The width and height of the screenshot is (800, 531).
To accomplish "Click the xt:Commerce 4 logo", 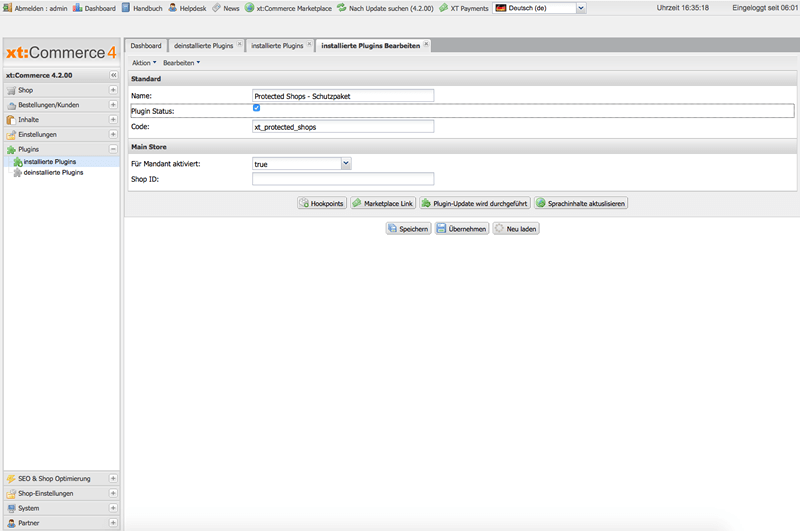I will coord(61,53).
